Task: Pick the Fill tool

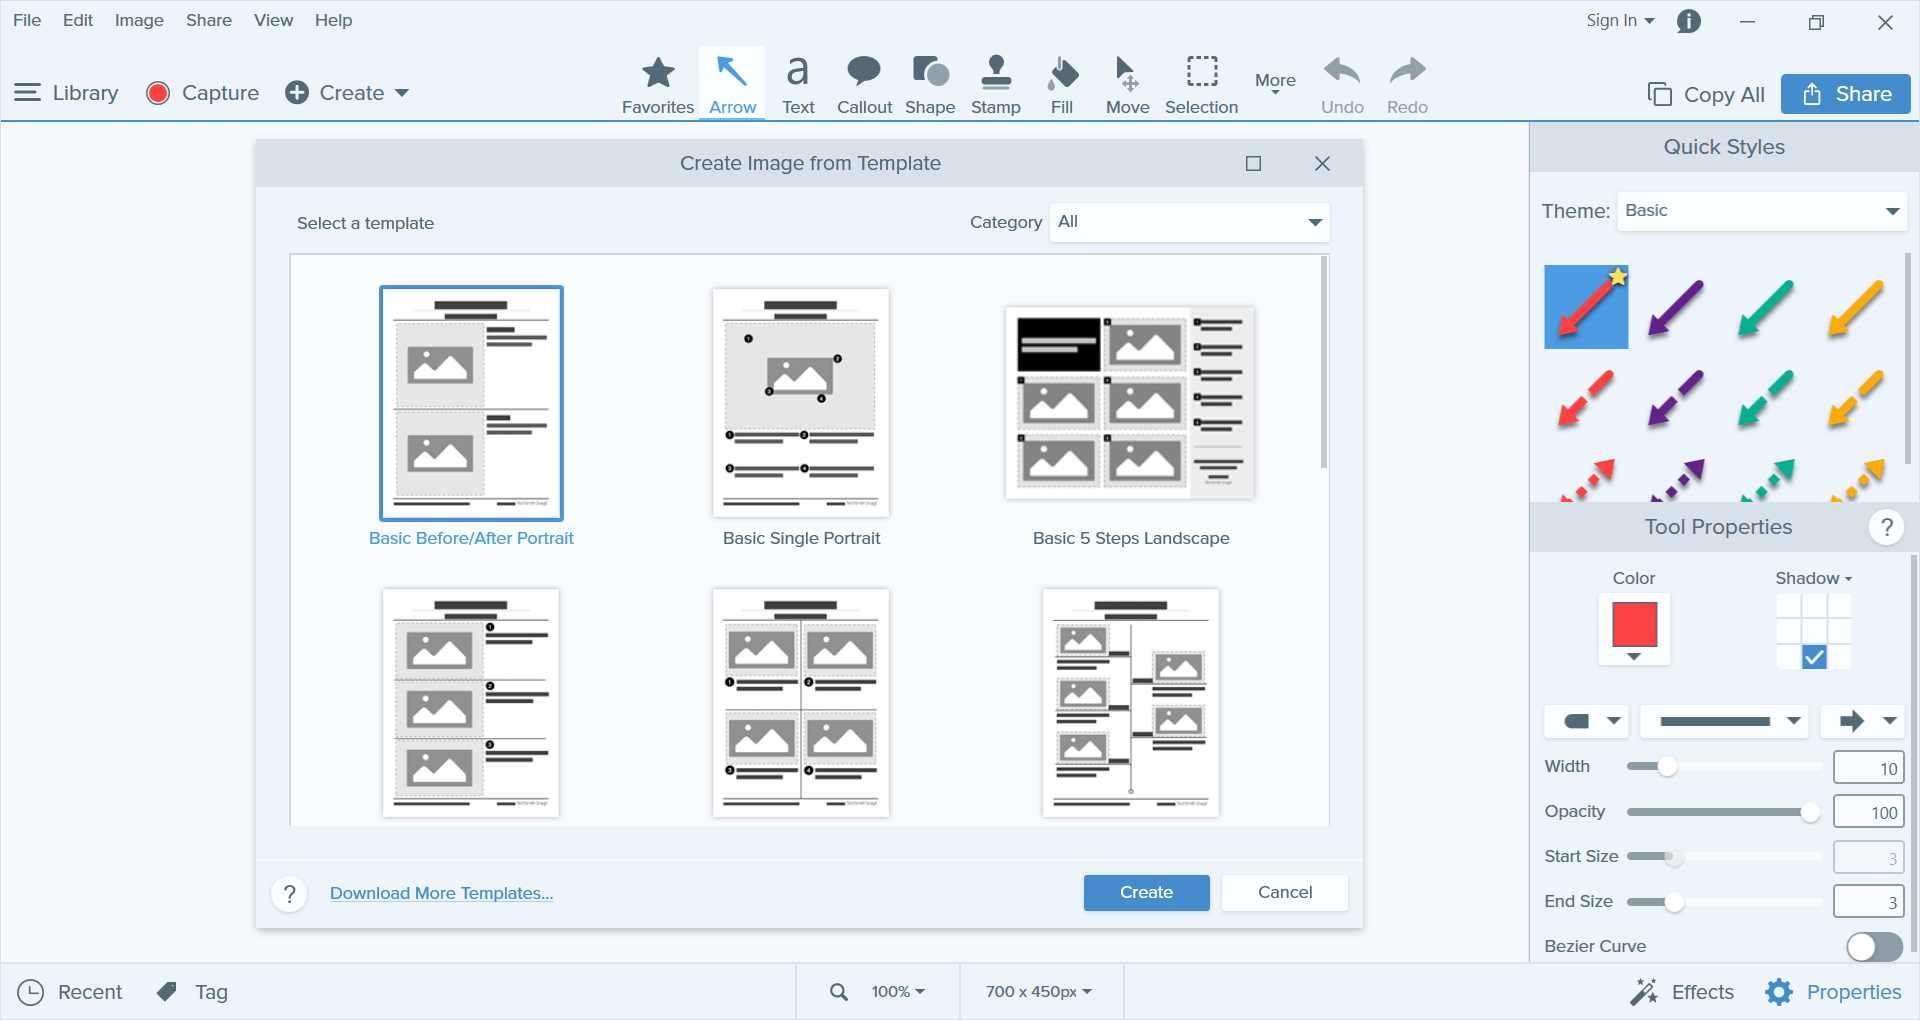Action: point(1062,83)
